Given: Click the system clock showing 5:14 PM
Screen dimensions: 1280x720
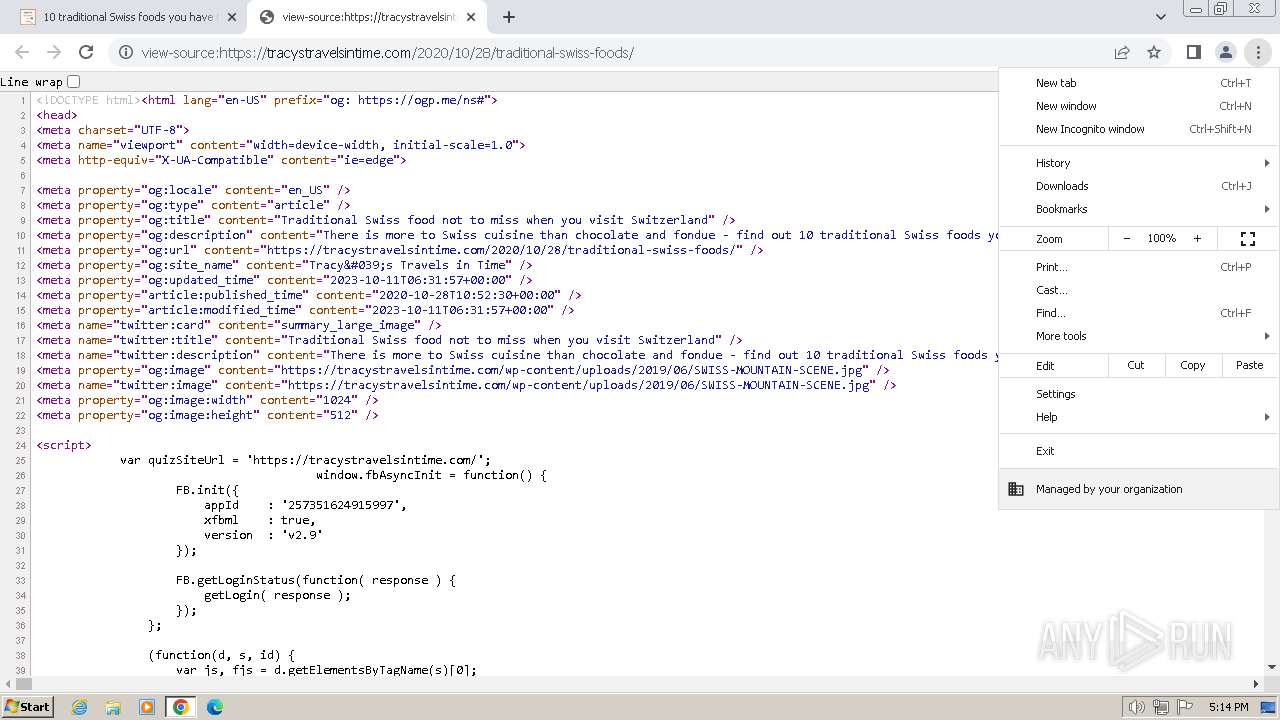Looking at the screenshot, I should point(1228,707).
